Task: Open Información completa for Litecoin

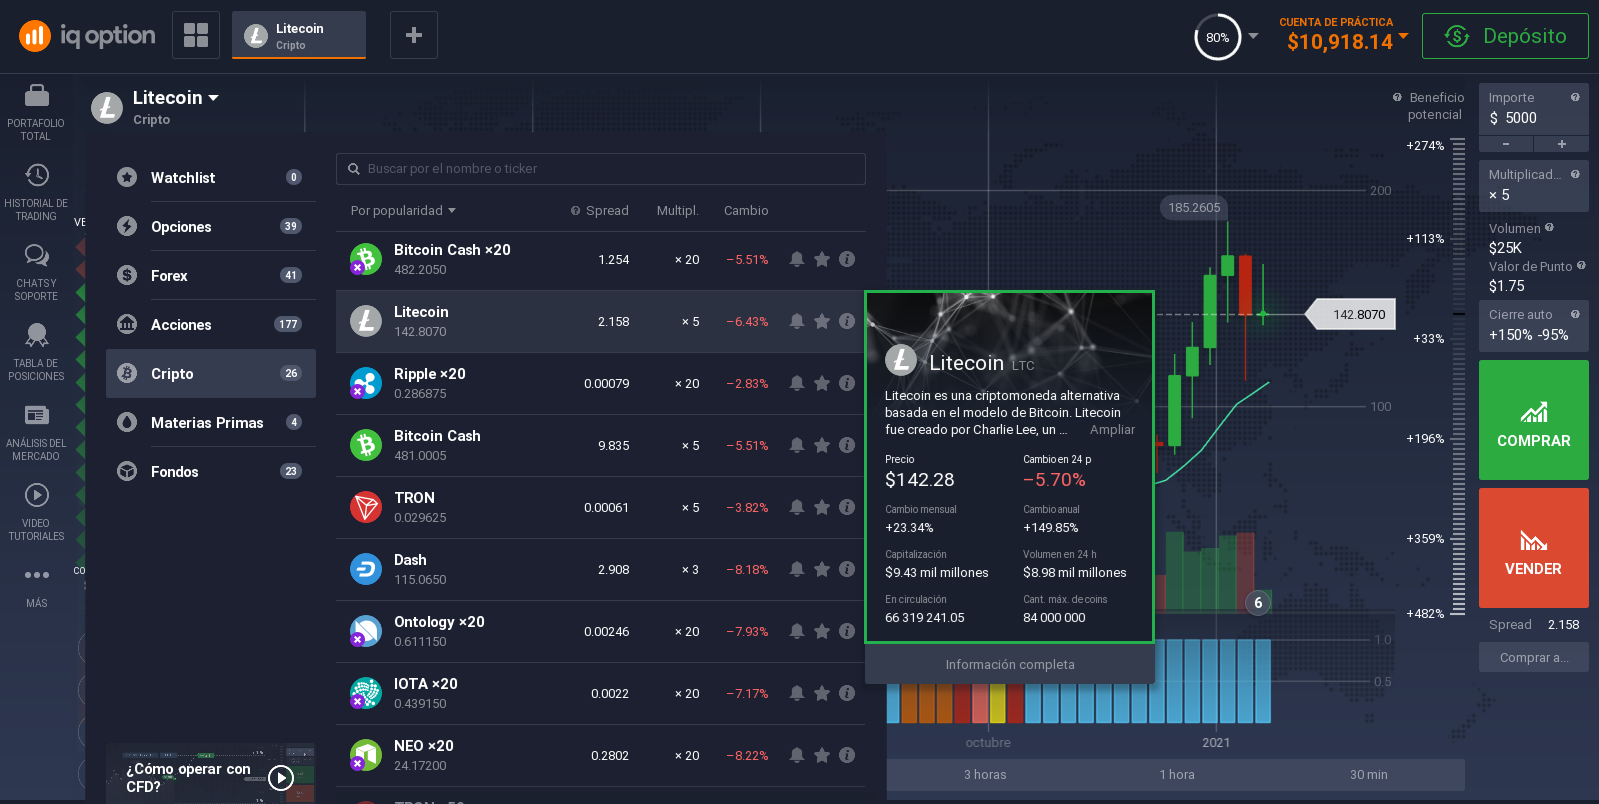Action: click(1010, 664)
